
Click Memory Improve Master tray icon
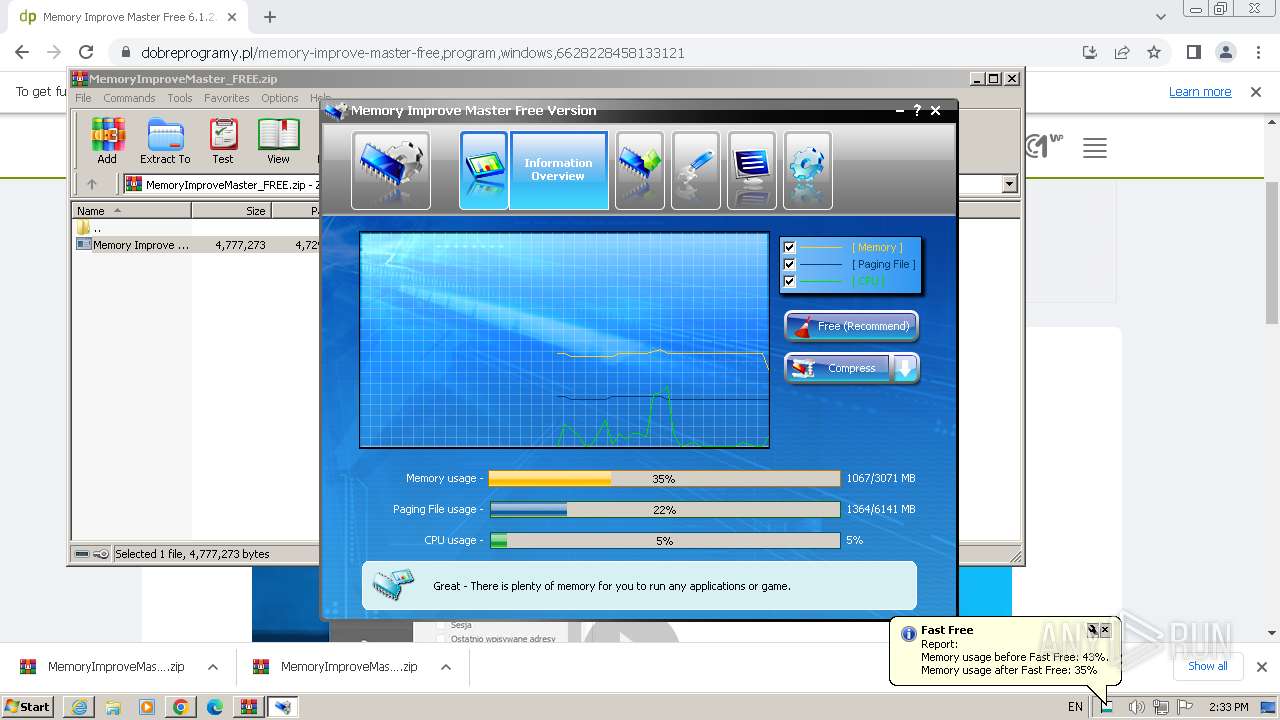(1107, 706)
